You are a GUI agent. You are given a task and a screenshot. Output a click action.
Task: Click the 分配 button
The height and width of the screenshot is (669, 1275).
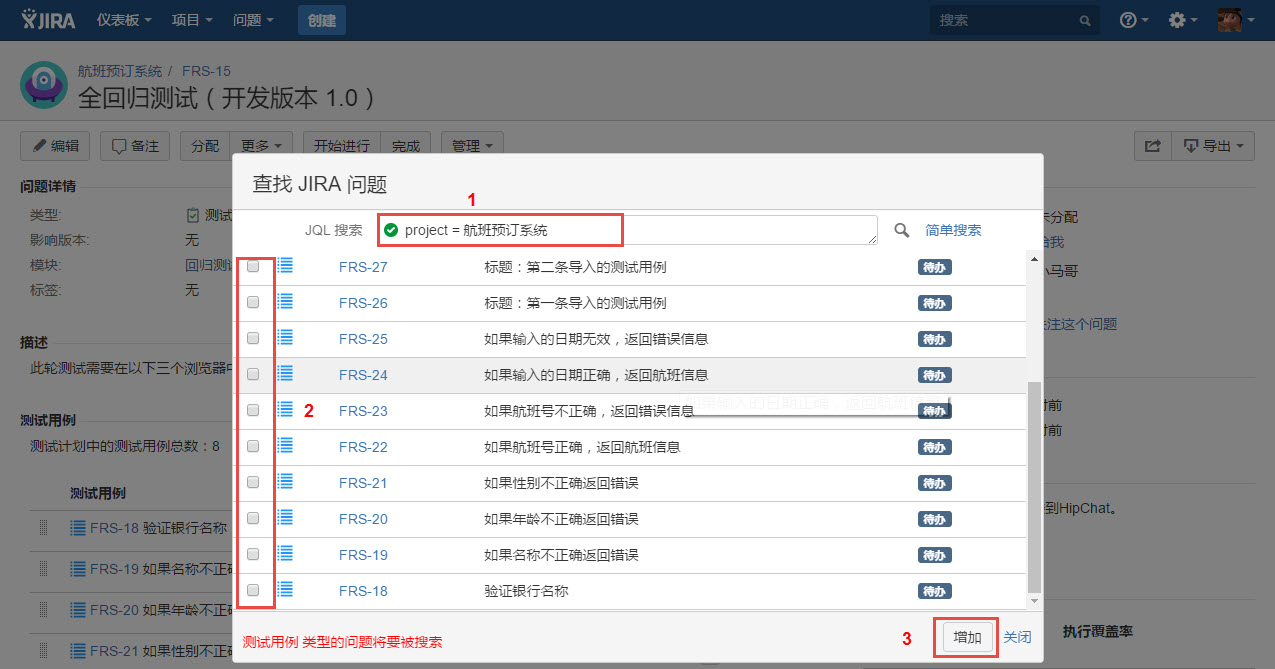point(205,146)
